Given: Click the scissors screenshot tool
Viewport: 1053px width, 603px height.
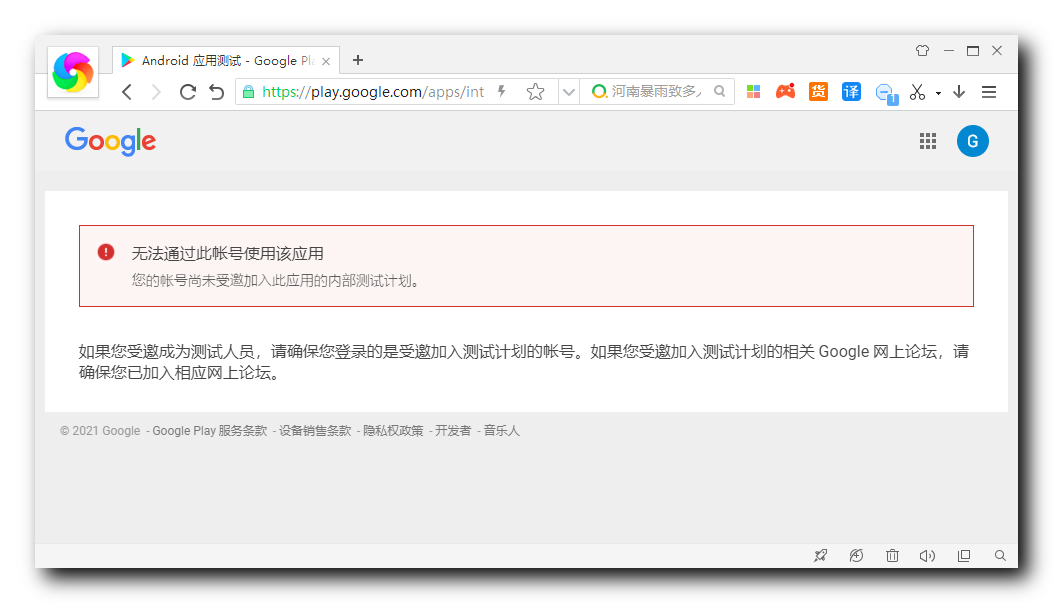Looking at the screenshot, I should coord(917,92).
